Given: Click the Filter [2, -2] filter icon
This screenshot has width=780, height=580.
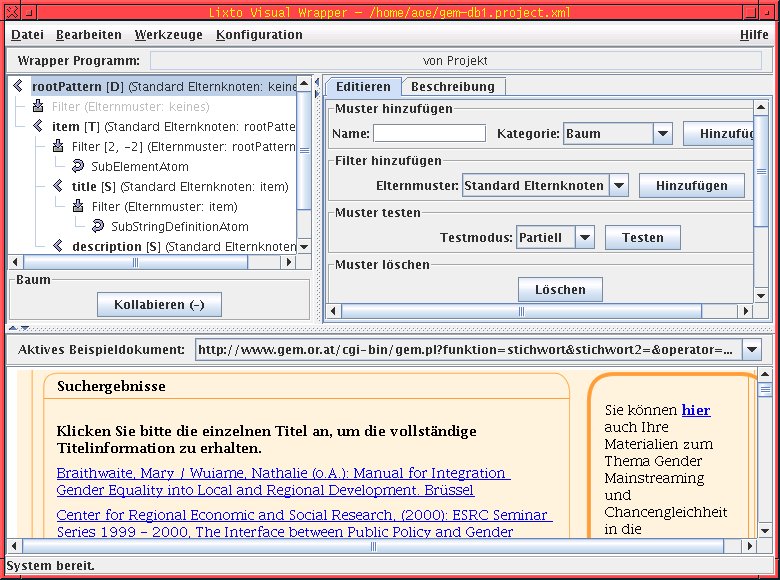Looking at the screenshot, I should coord(58,147).
